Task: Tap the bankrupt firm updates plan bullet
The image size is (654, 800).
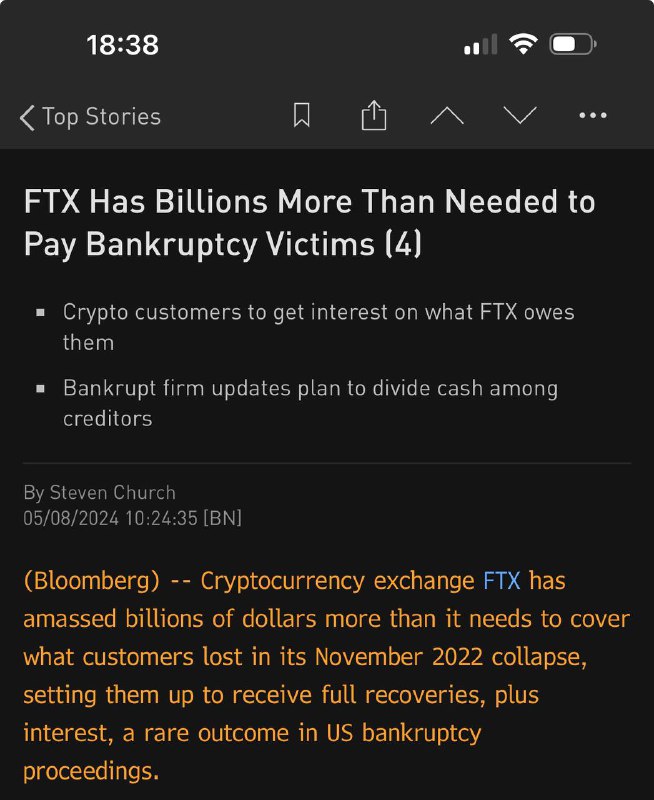Action: (310, 402)
